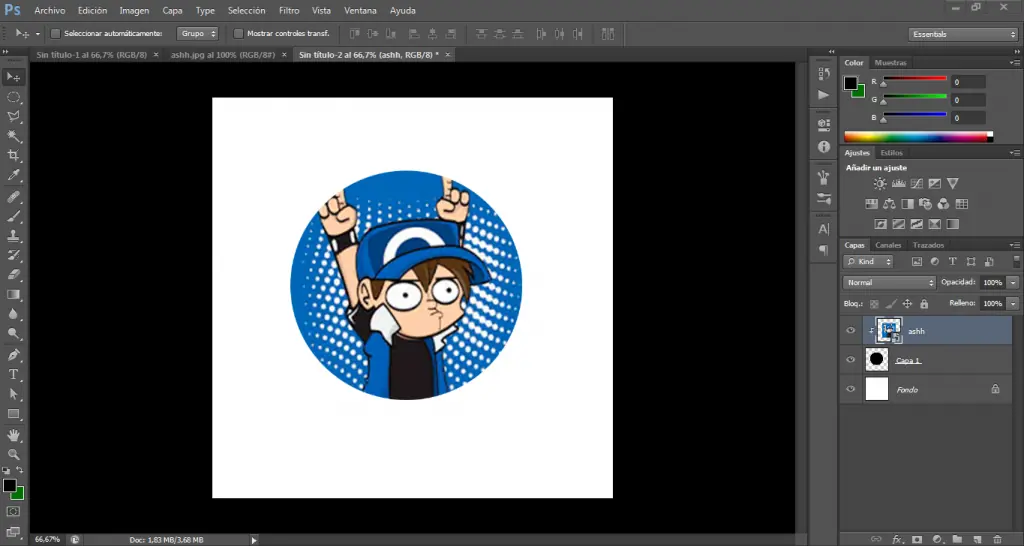The height and width of the screenshot is (546, 1024).
Task: Open the Capas panel flyout menu
Action: pos(1015,246)
